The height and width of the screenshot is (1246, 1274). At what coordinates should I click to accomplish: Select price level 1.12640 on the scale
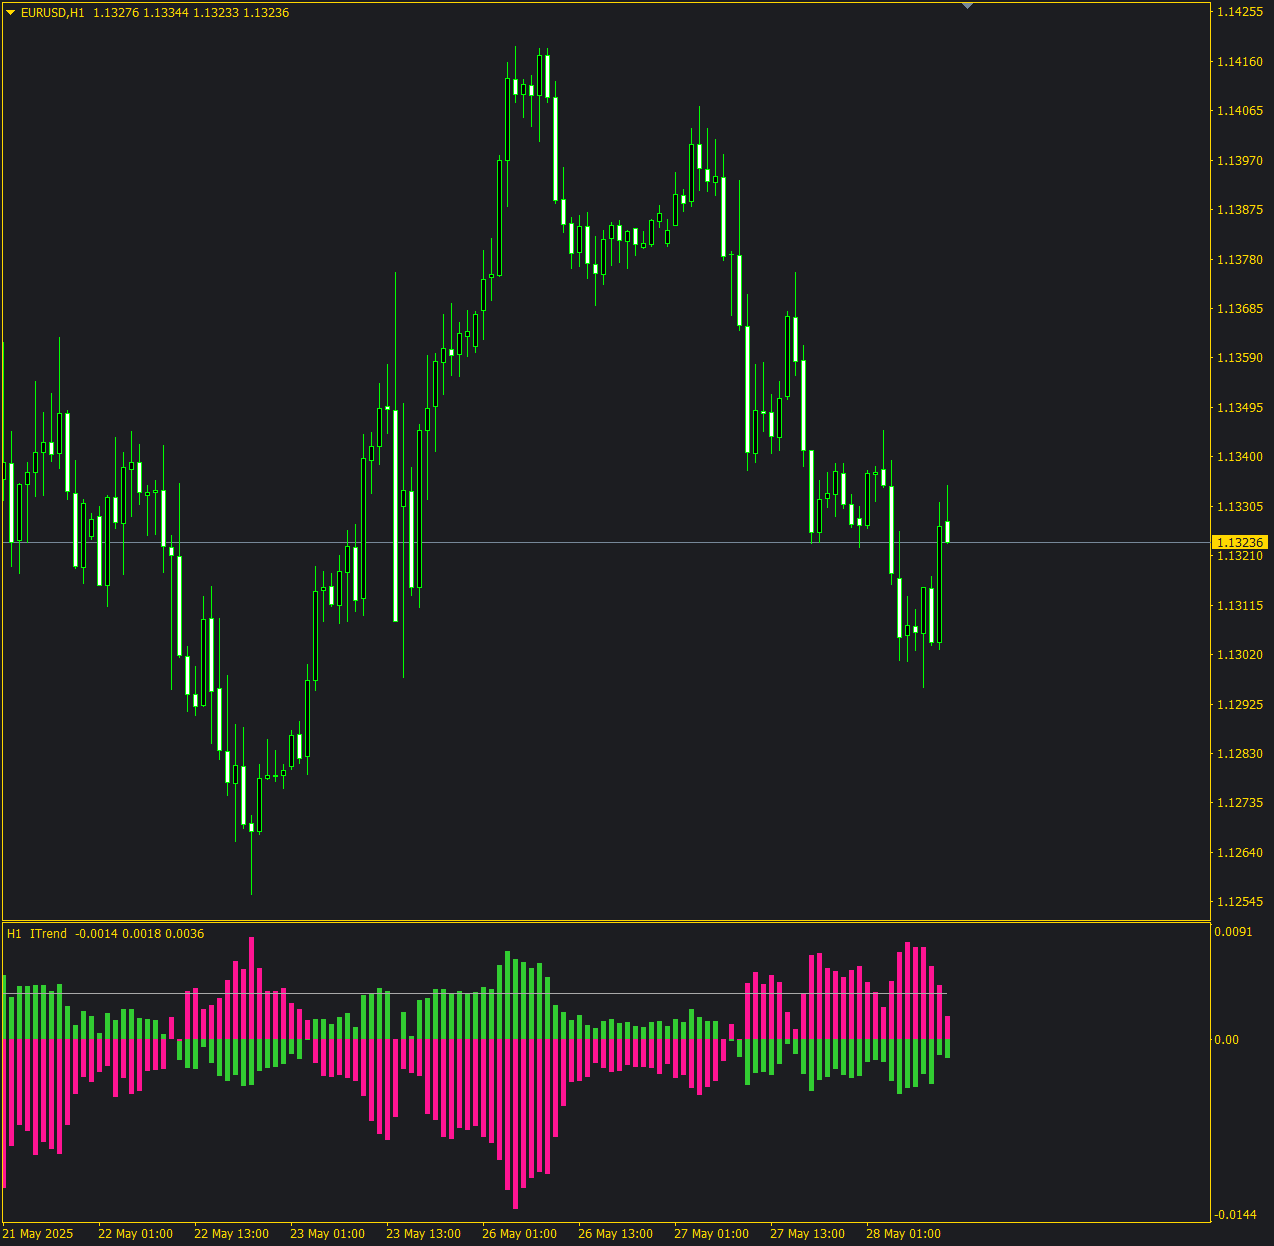[x=1239, y=853]
